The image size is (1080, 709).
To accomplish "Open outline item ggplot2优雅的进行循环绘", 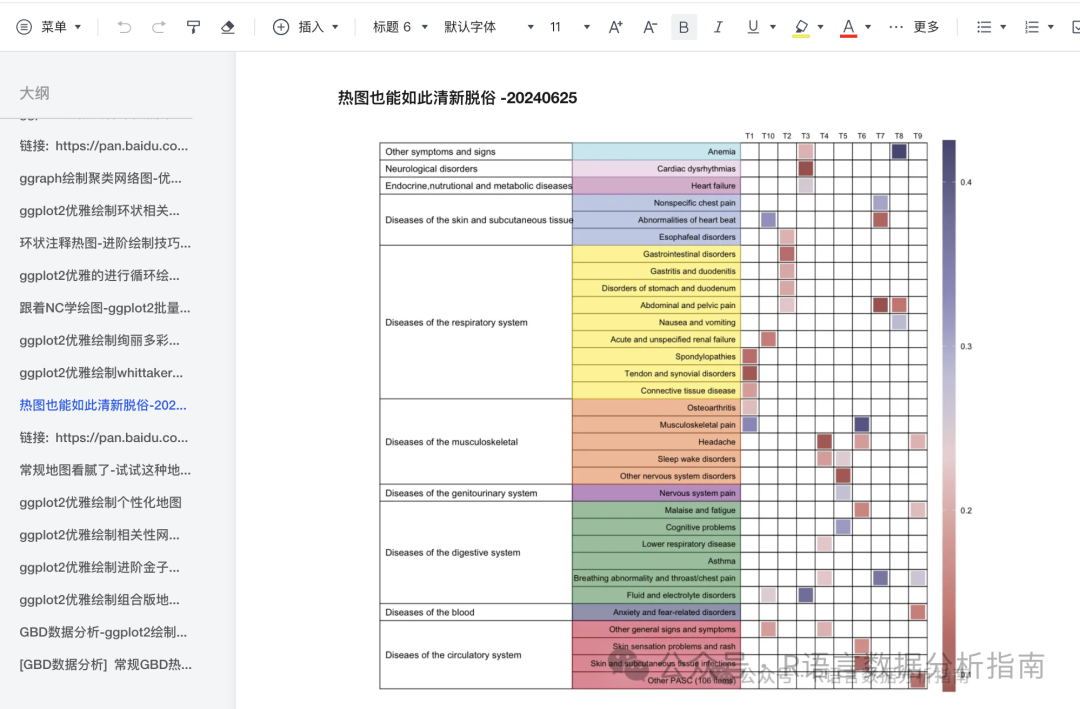I will 100,276.
